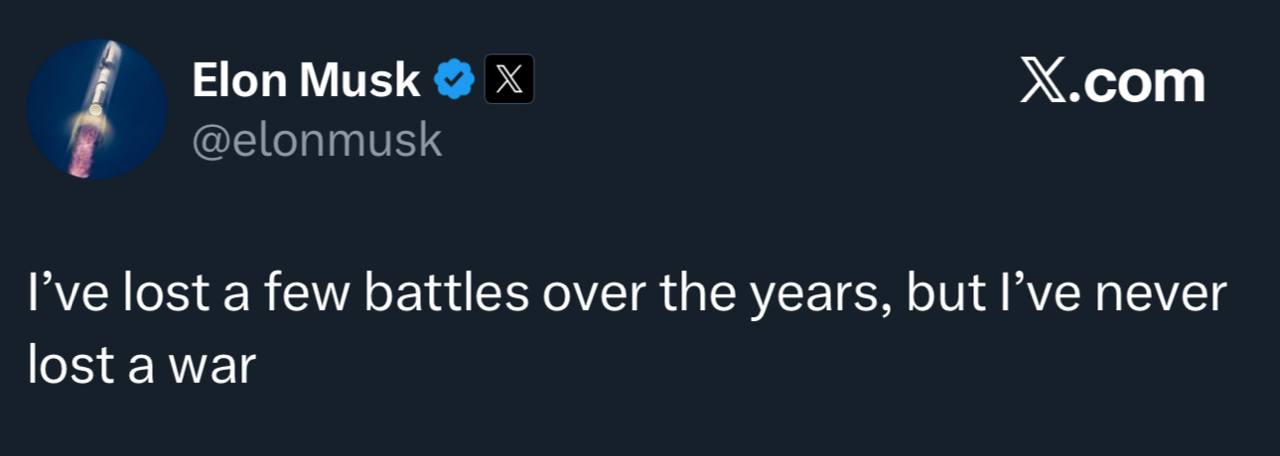Open the @elonmusk handle link

316,141
